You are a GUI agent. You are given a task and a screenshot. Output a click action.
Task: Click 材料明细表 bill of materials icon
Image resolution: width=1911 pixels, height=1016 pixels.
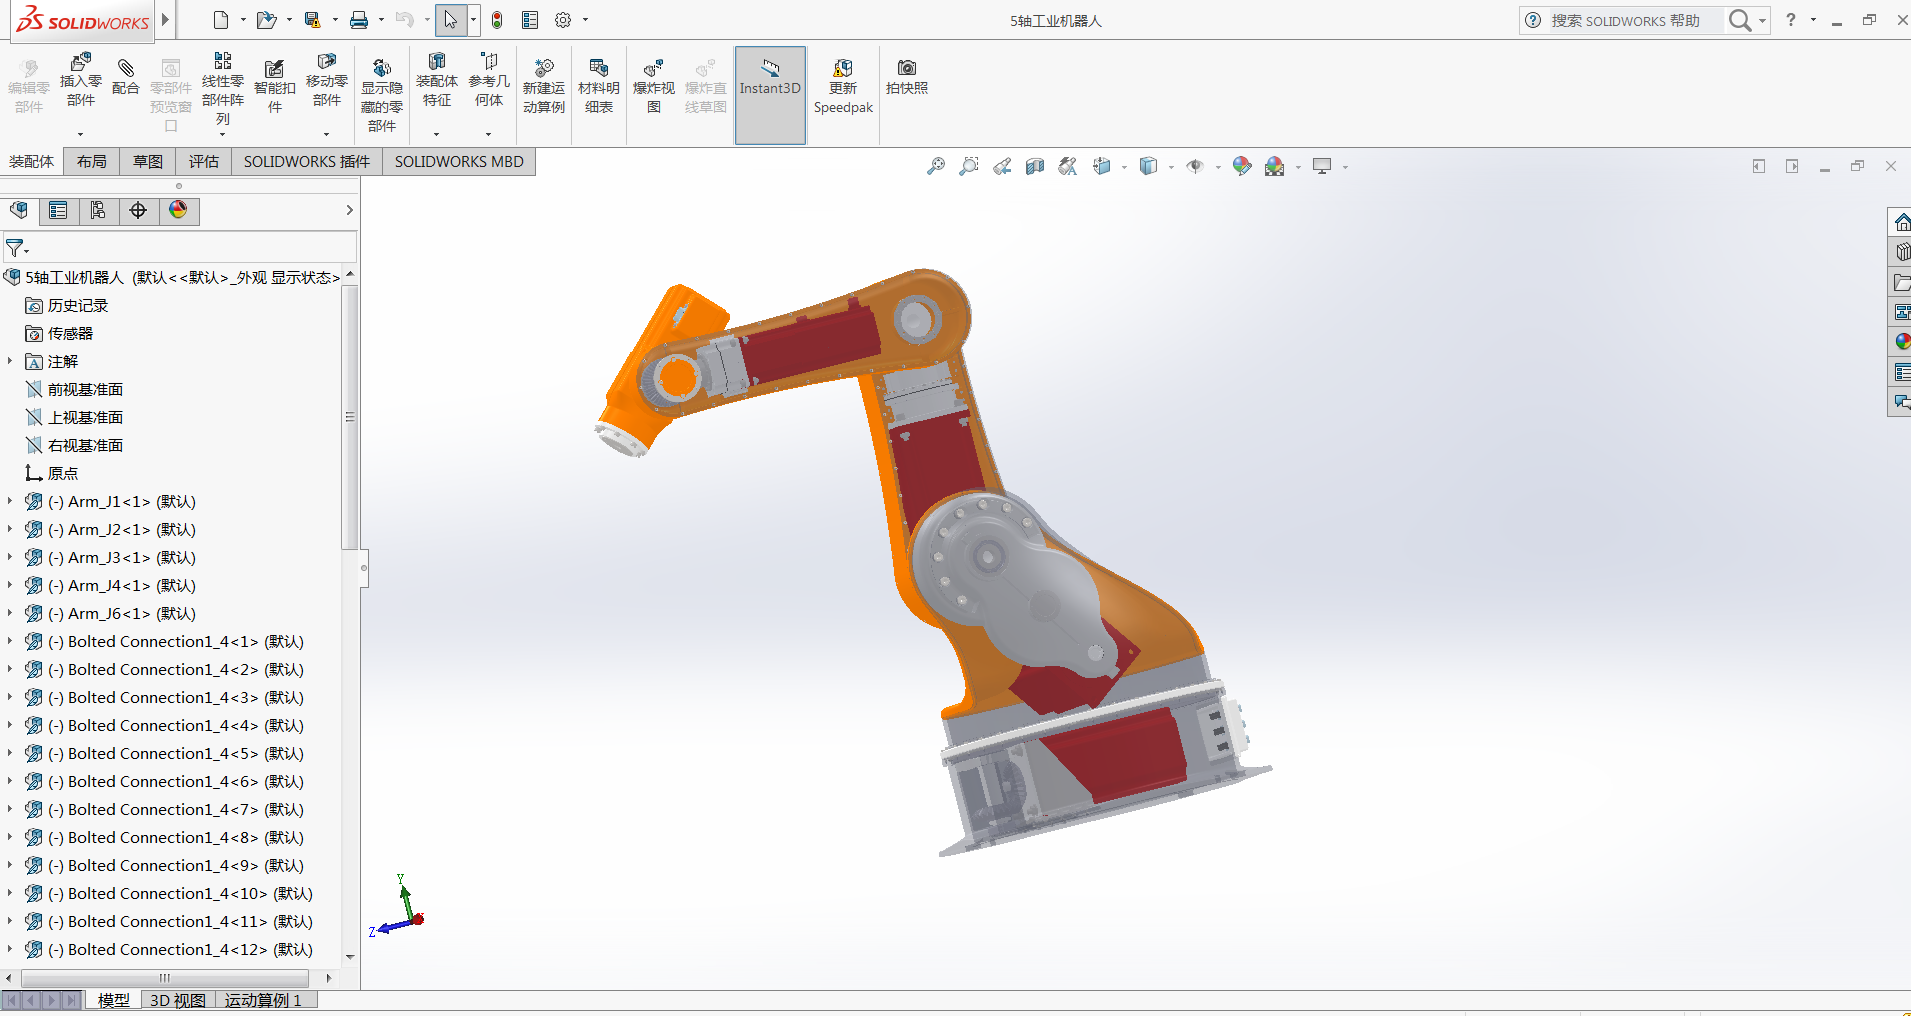(598, 69)
